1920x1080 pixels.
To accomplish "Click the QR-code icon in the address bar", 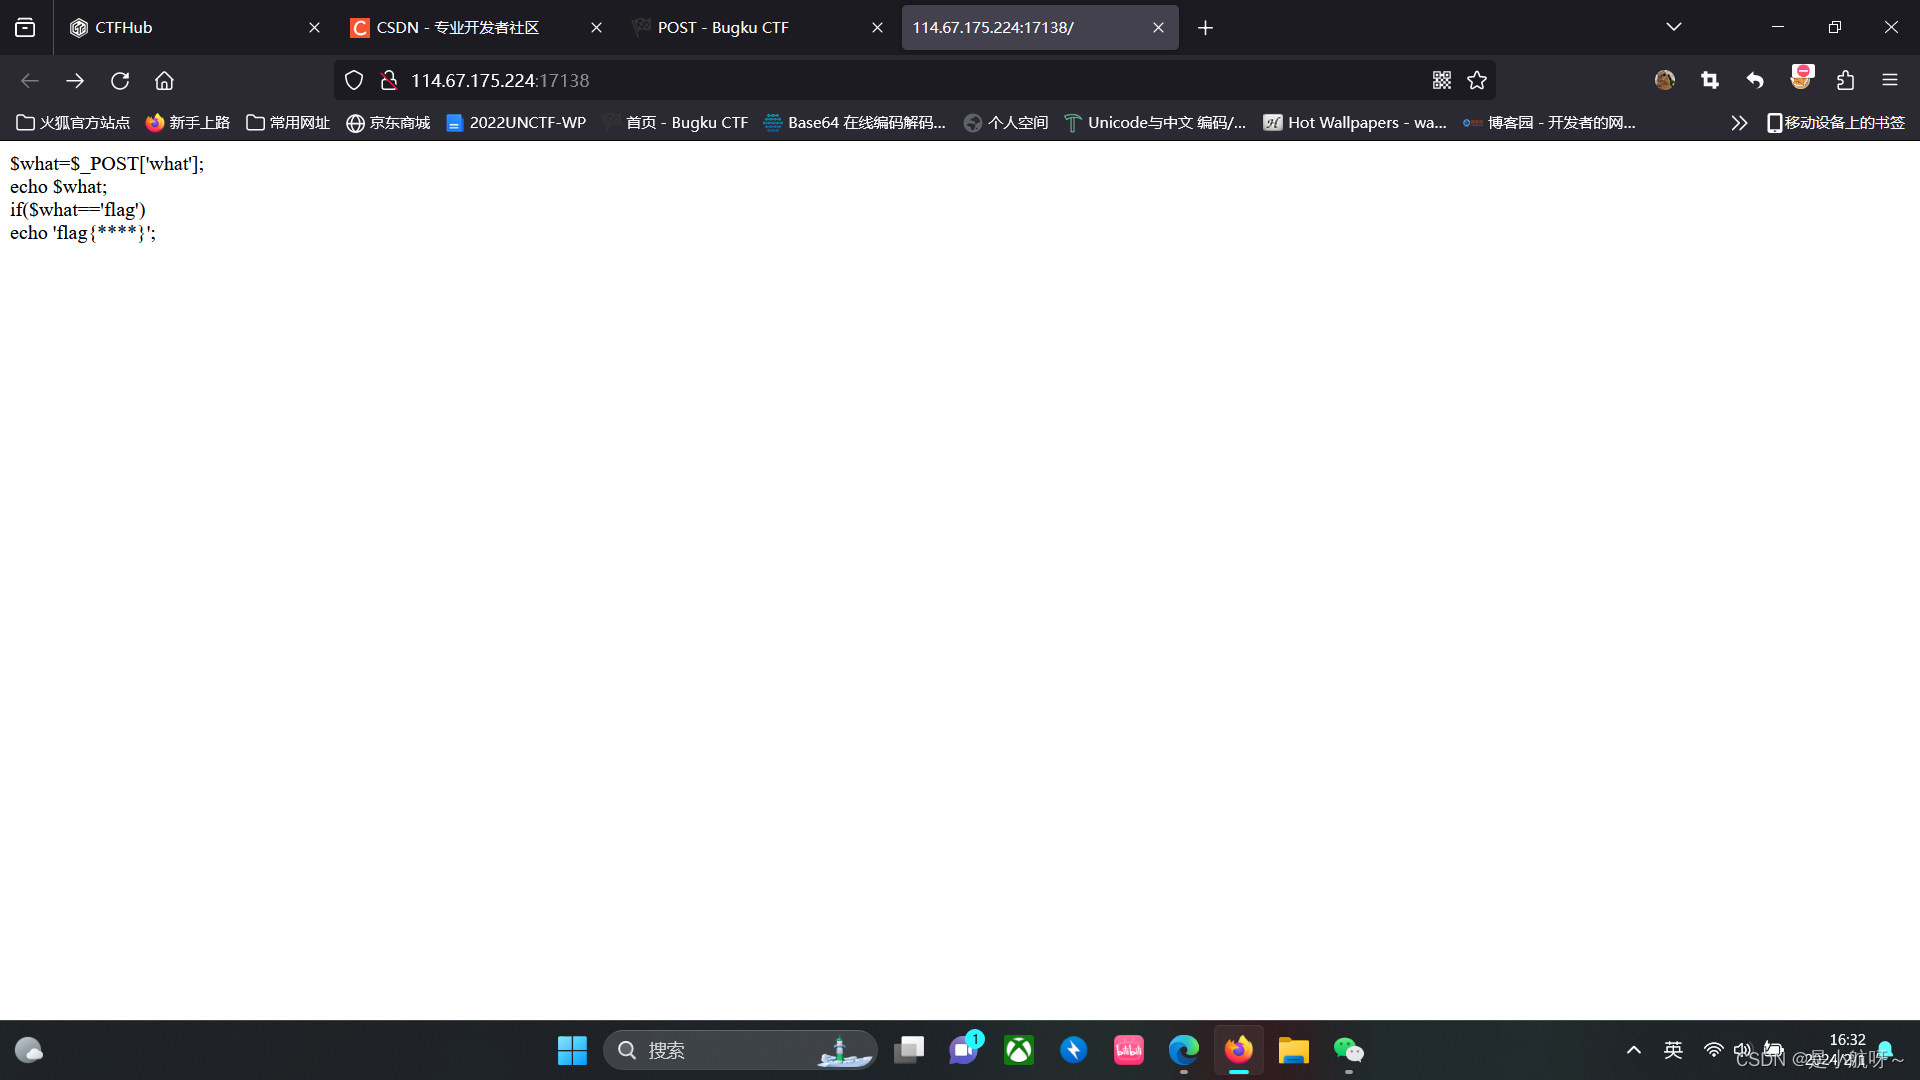I will [x=1442, y=80].
